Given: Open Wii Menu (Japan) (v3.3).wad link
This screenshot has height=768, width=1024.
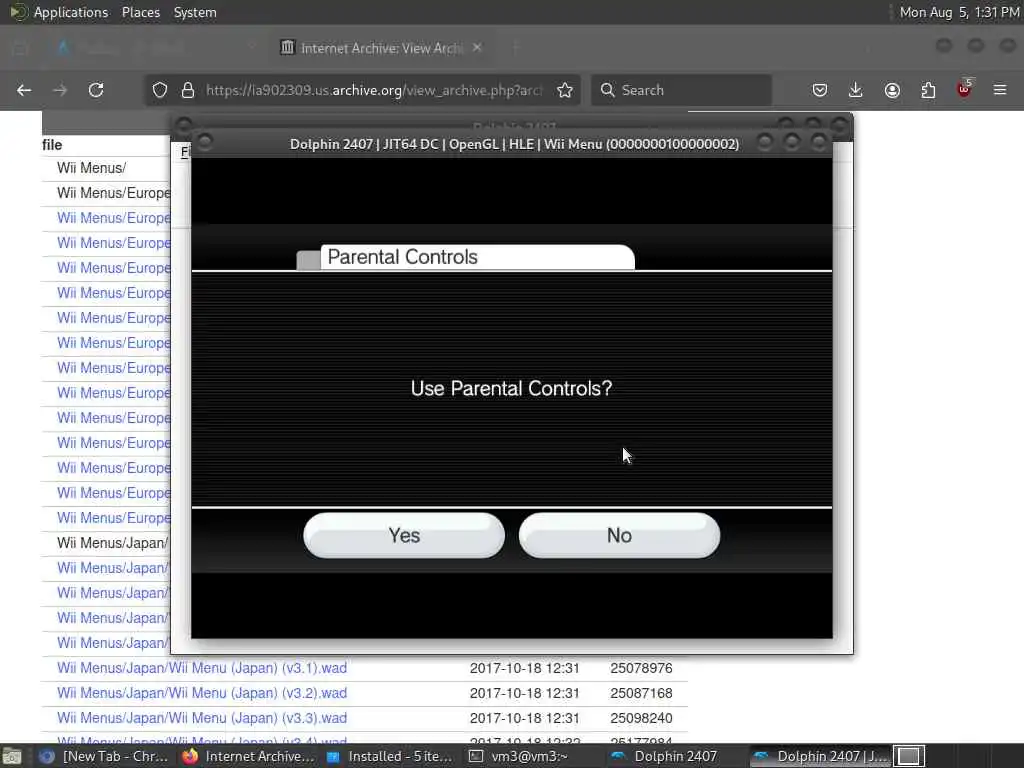Looking at the screenshot, I should coord(202,718).
